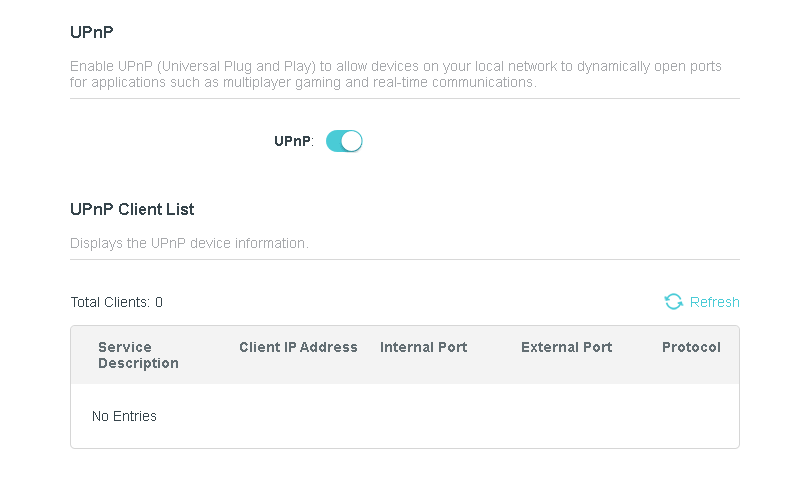Viewport: 802px width, 488px height.
Task: Click the UPnP Client List heading
Action: [132, 209]
